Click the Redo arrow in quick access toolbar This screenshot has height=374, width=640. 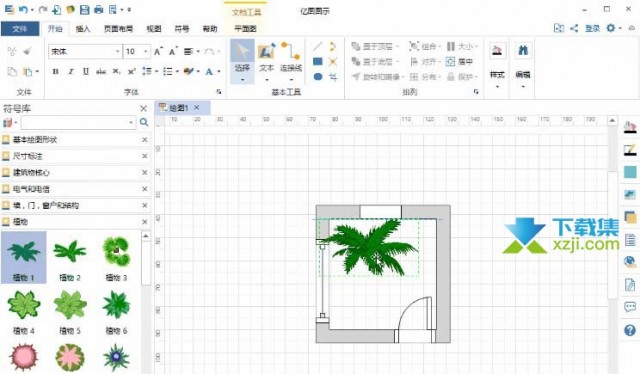pos(42,9)
